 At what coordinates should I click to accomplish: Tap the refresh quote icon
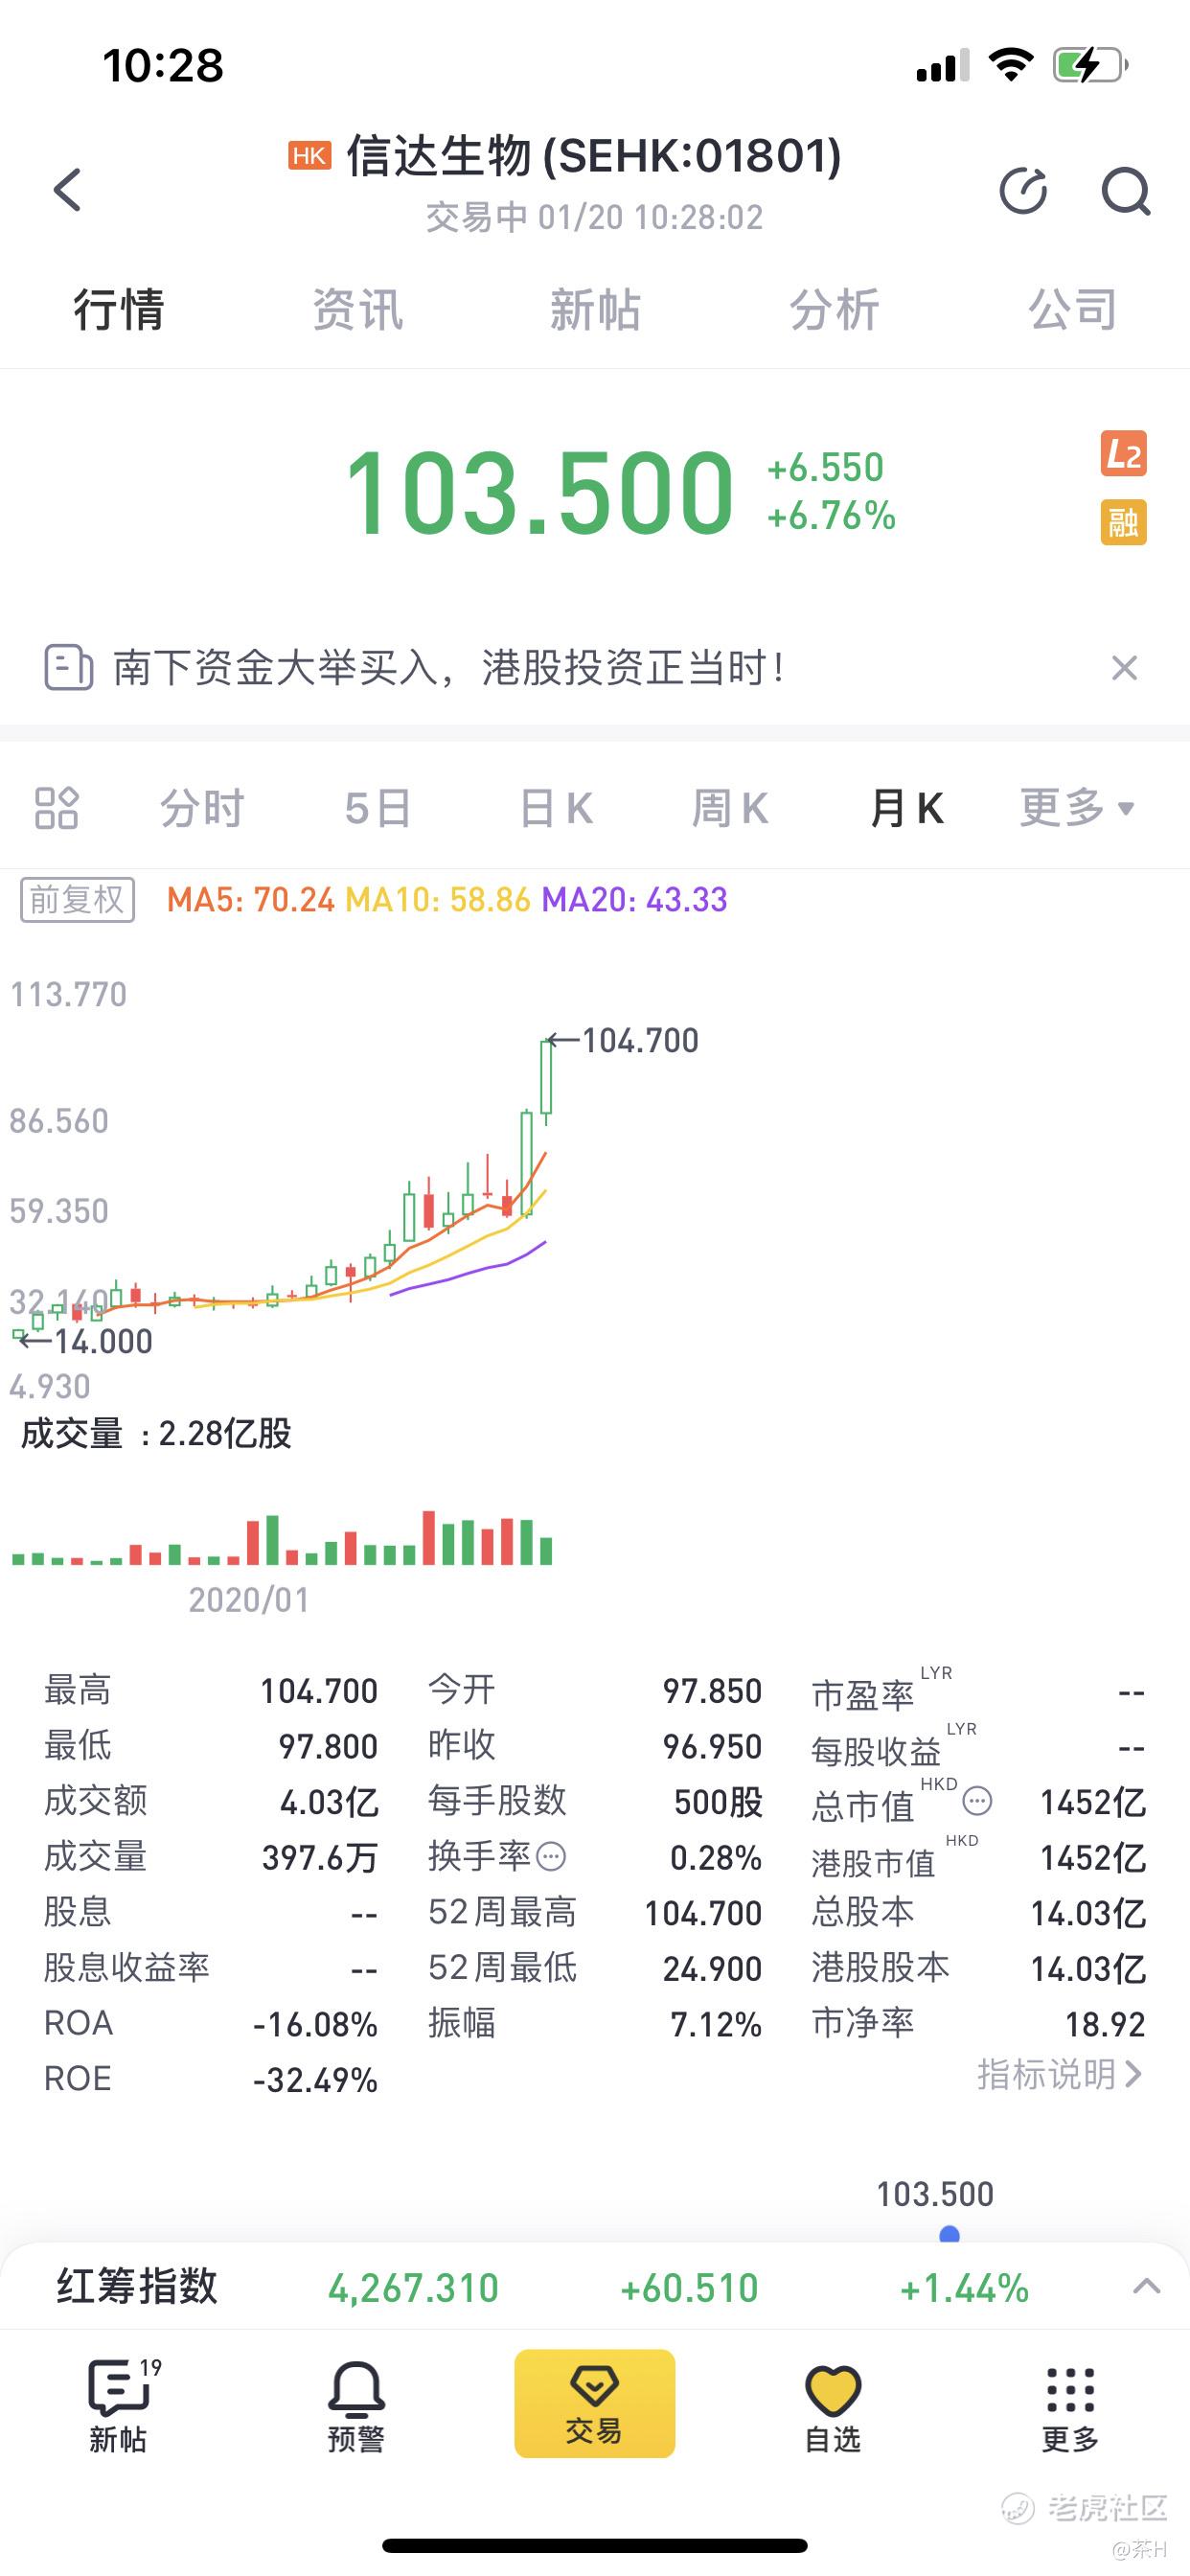click(x=1023, y=190)
